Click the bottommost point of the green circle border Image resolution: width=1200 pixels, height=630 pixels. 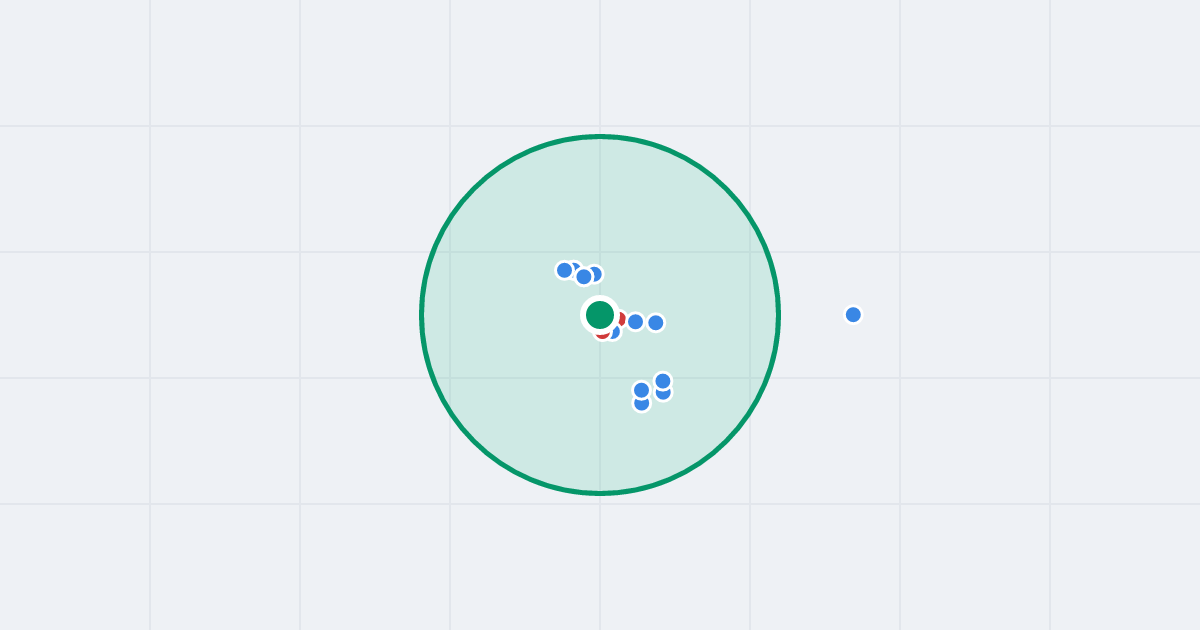[x=600, y=493]
